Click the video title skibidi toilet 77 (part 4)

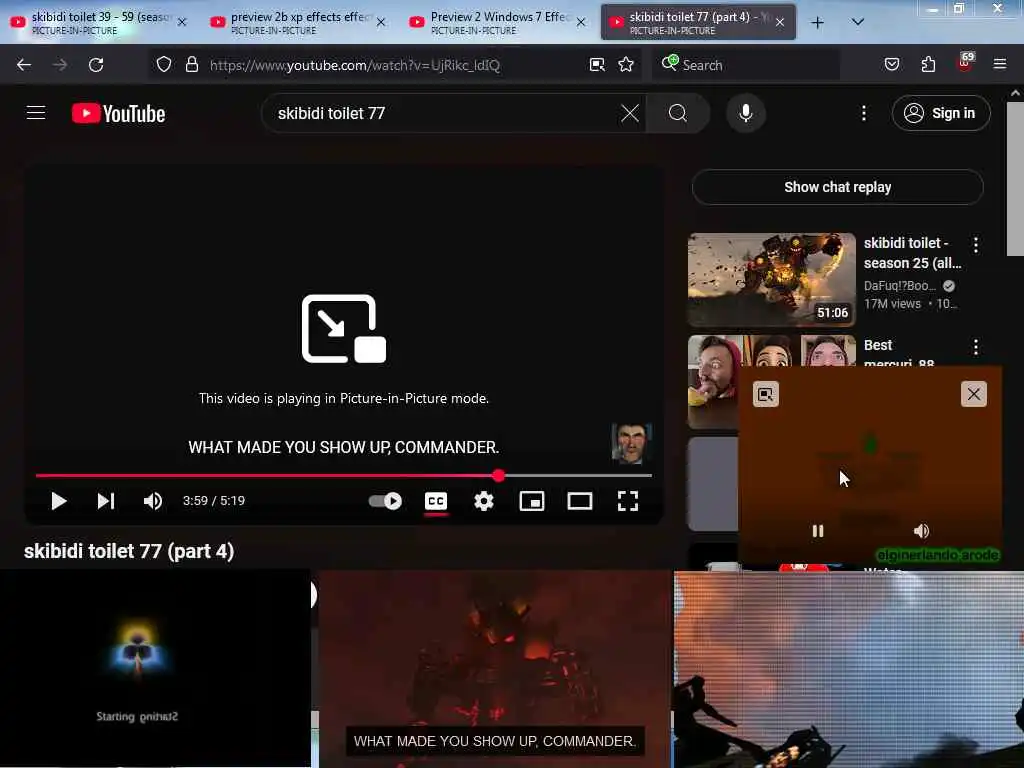tap(129, 551)
